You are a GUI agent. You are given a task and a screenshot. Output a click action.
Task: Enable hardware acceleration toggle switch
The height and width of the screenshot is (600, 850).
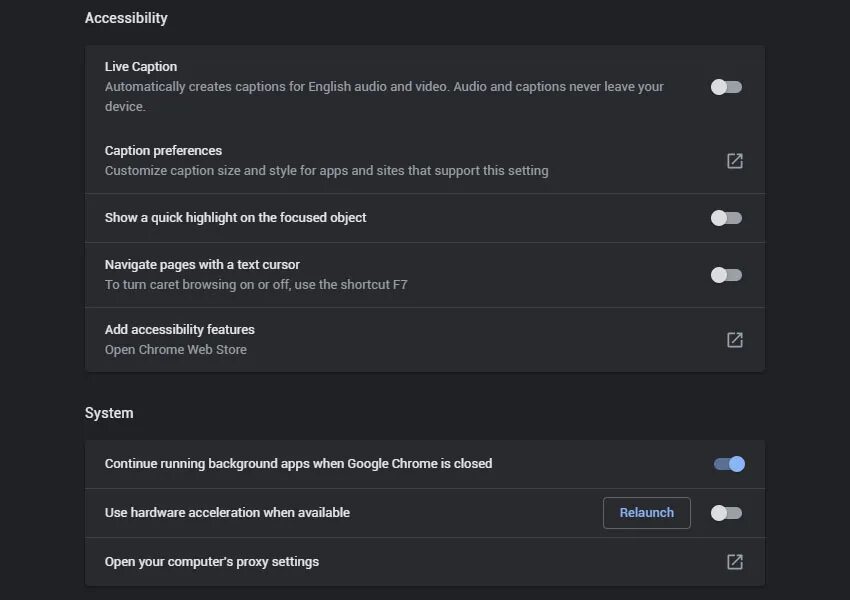tap(726, 513)
